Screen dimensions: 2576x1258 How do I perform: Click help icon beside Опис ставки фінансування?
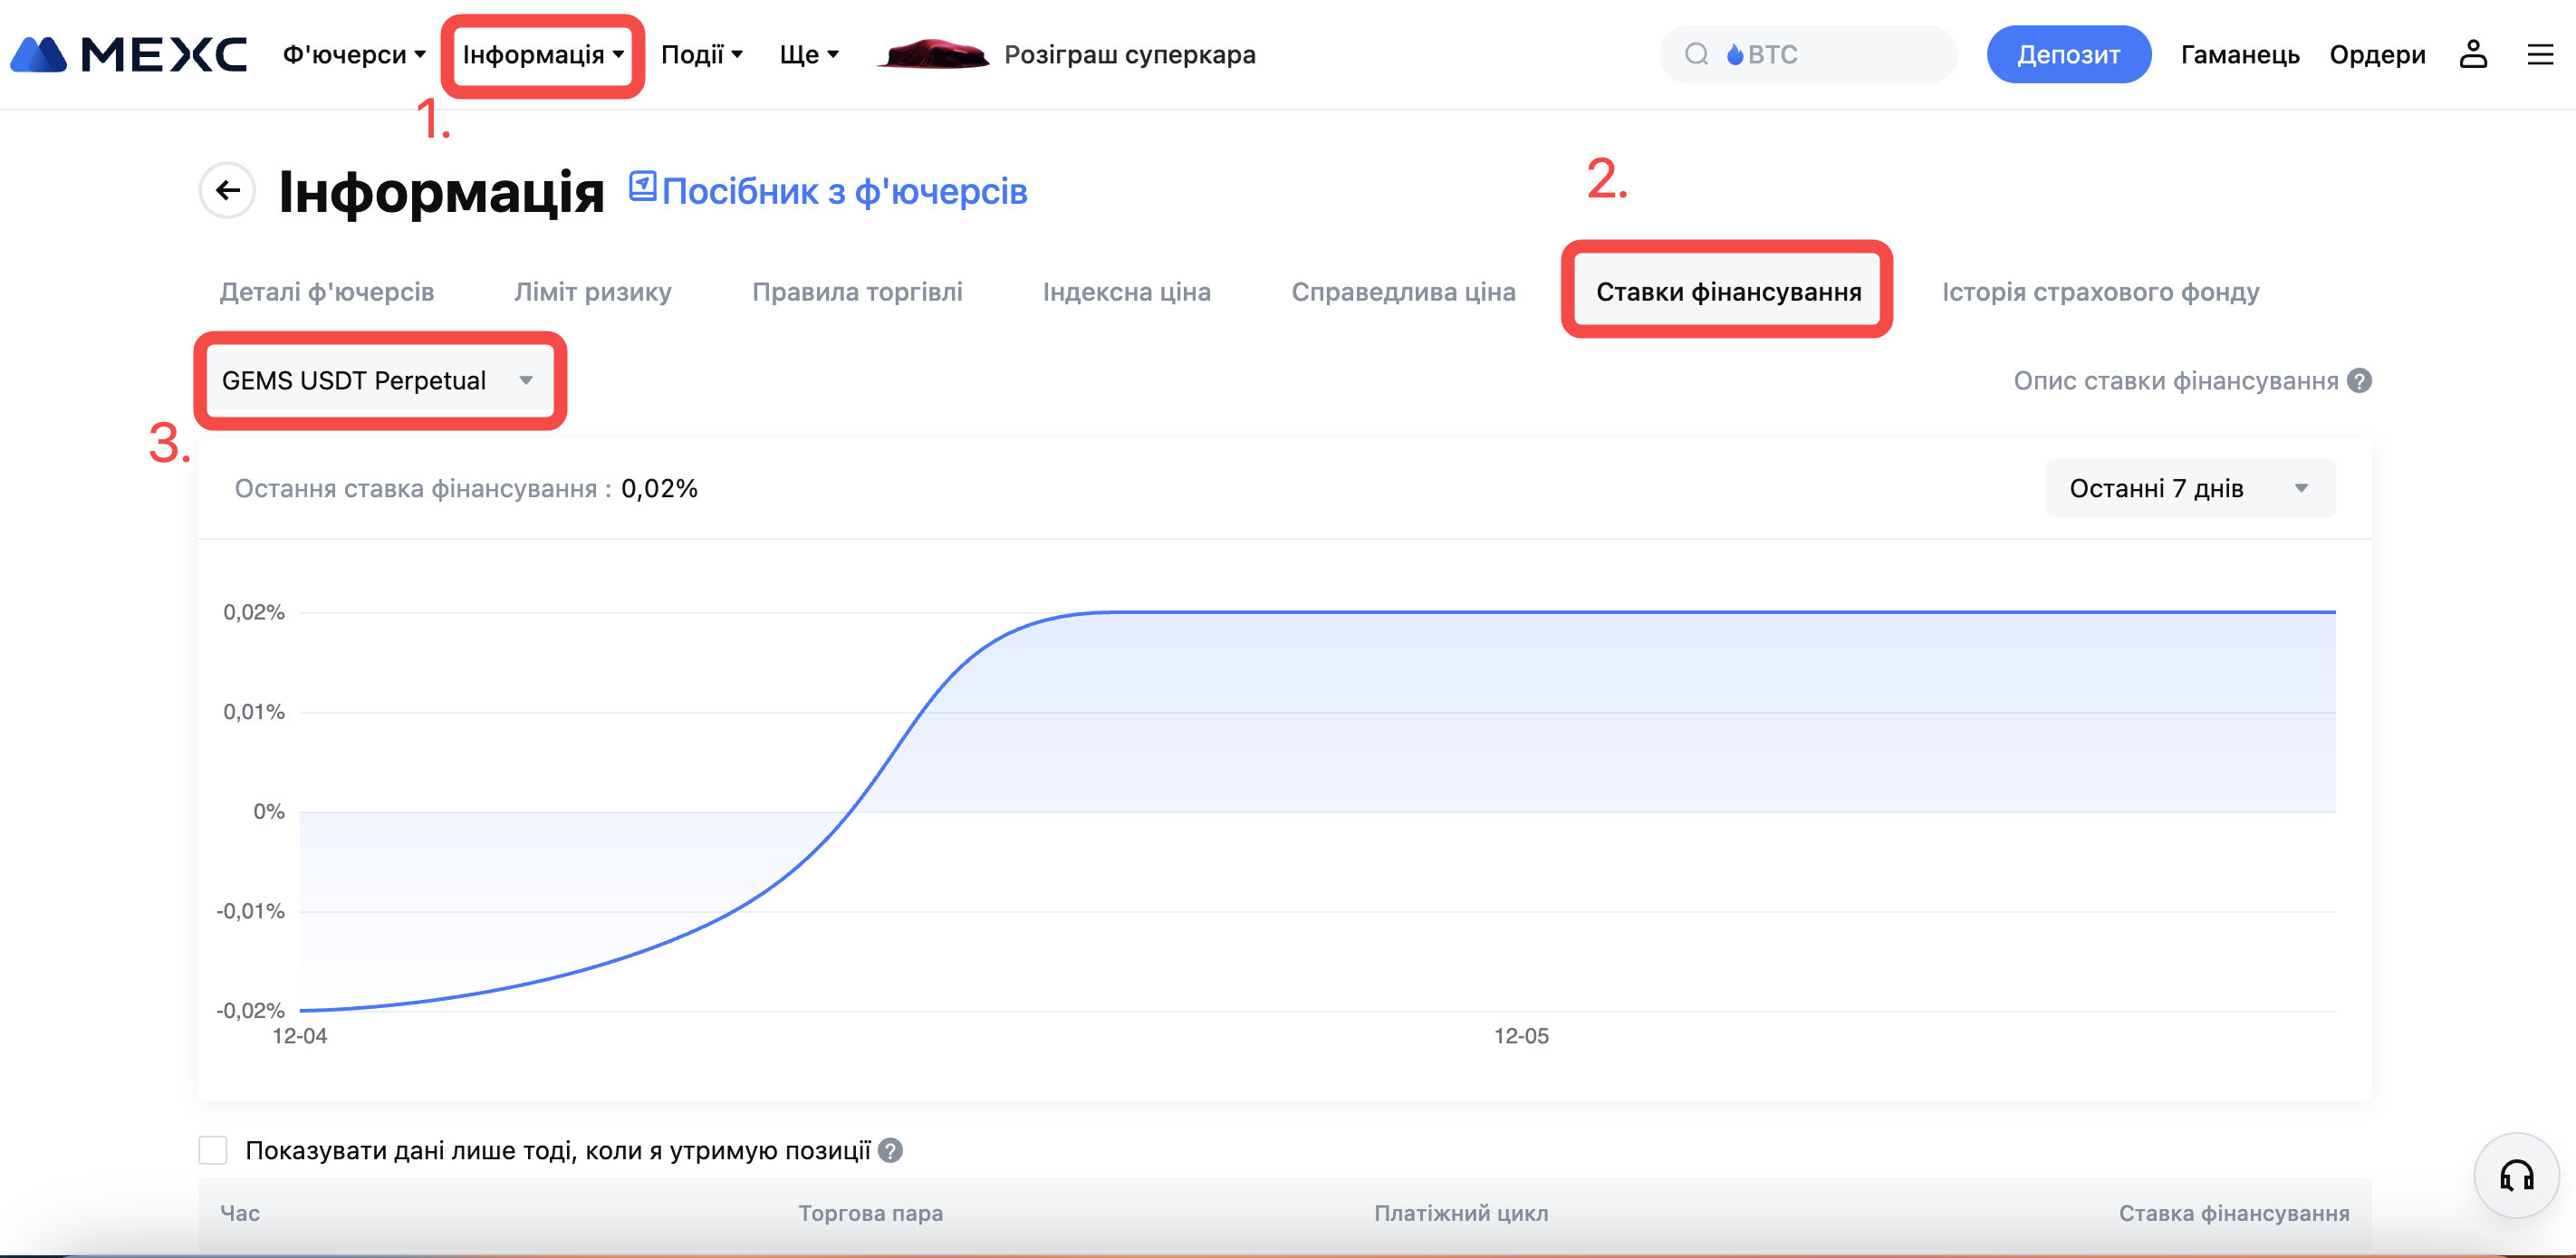pos(2360,381)
